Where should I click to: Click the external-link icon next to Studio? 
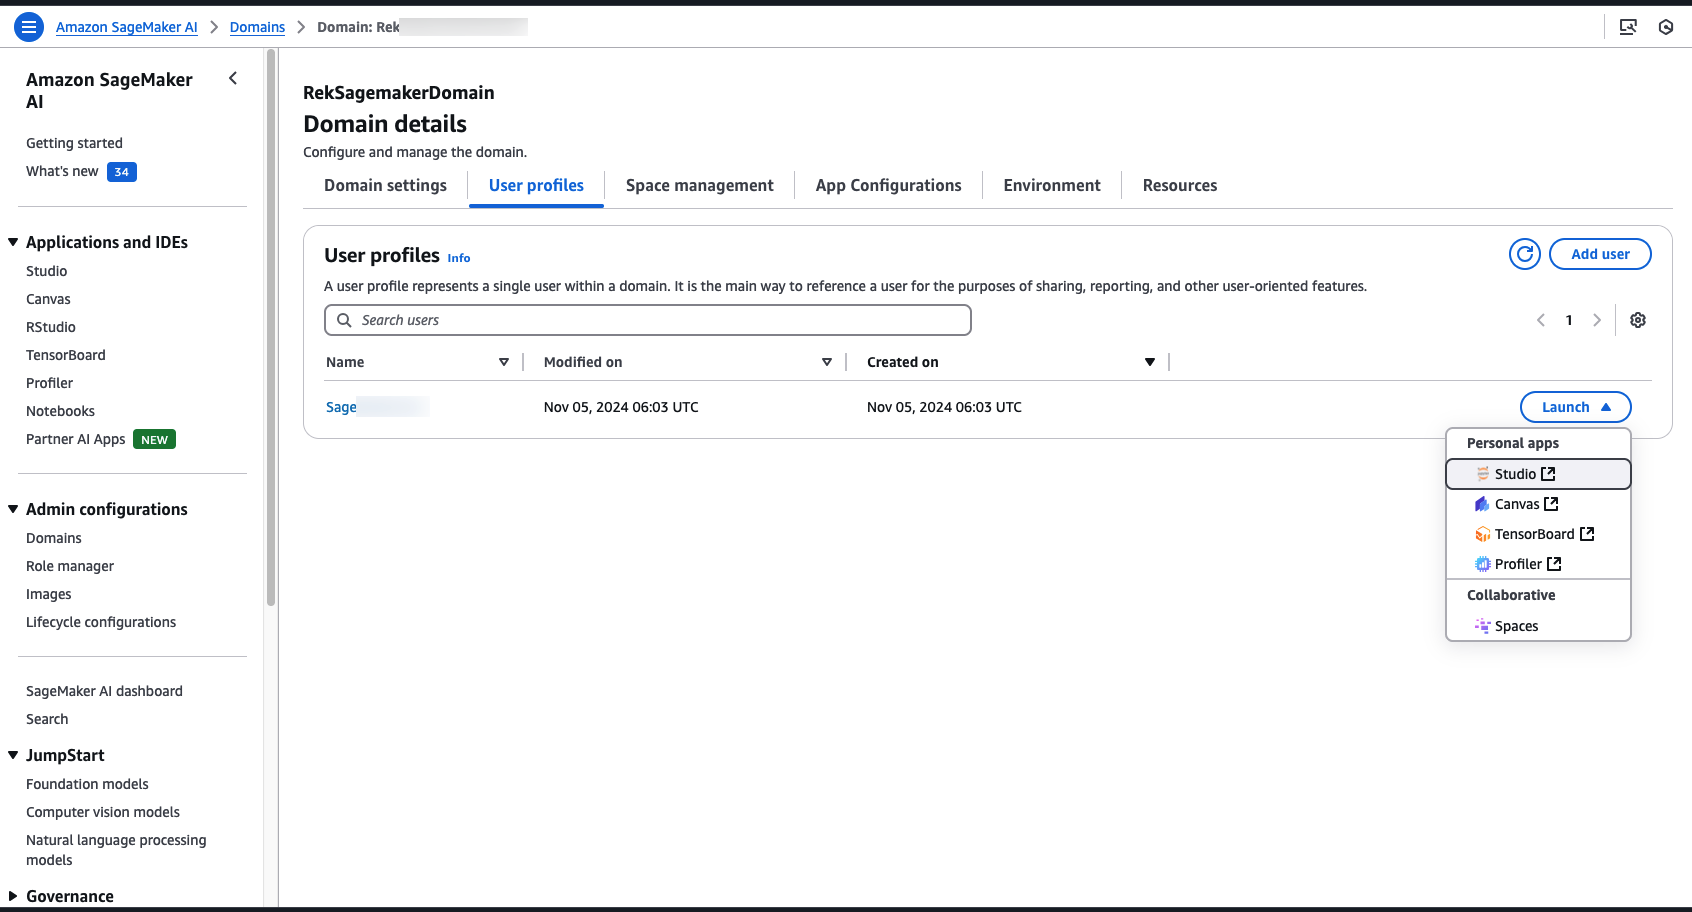tap(1548, 474)
